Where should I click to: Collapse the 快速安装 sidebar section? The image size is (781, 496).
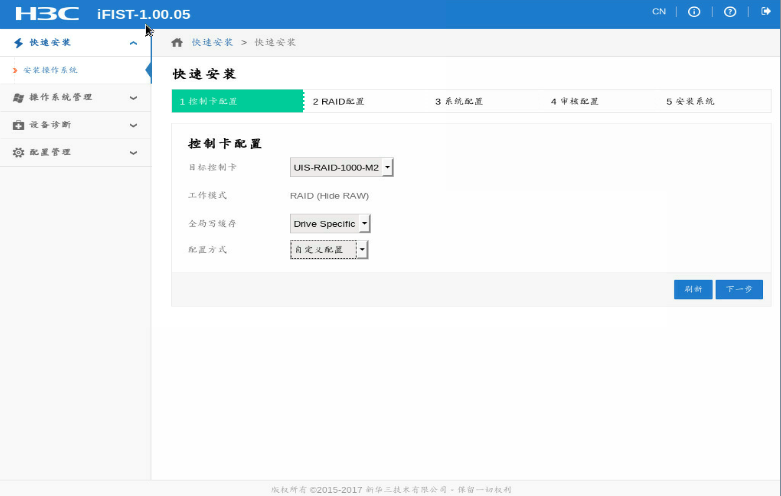[133, 43]
